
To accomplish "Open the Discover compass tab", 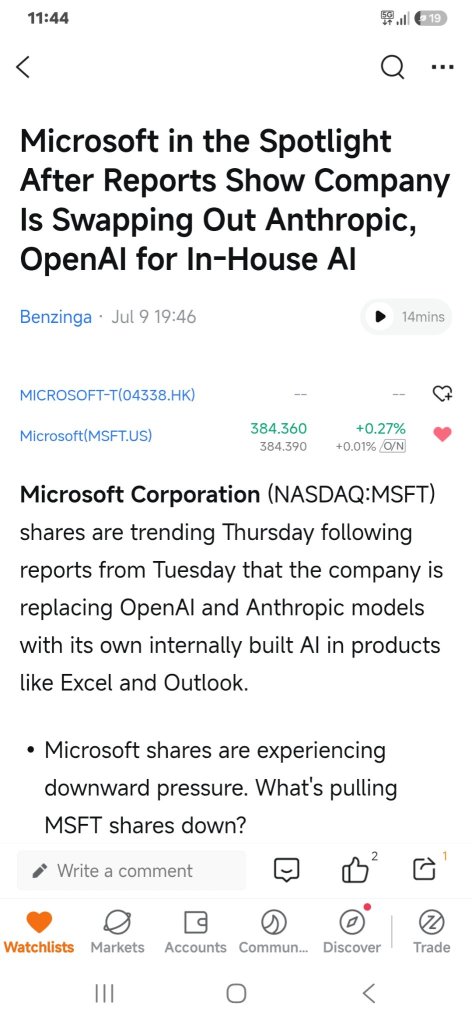I will click(x=352, y=933).
